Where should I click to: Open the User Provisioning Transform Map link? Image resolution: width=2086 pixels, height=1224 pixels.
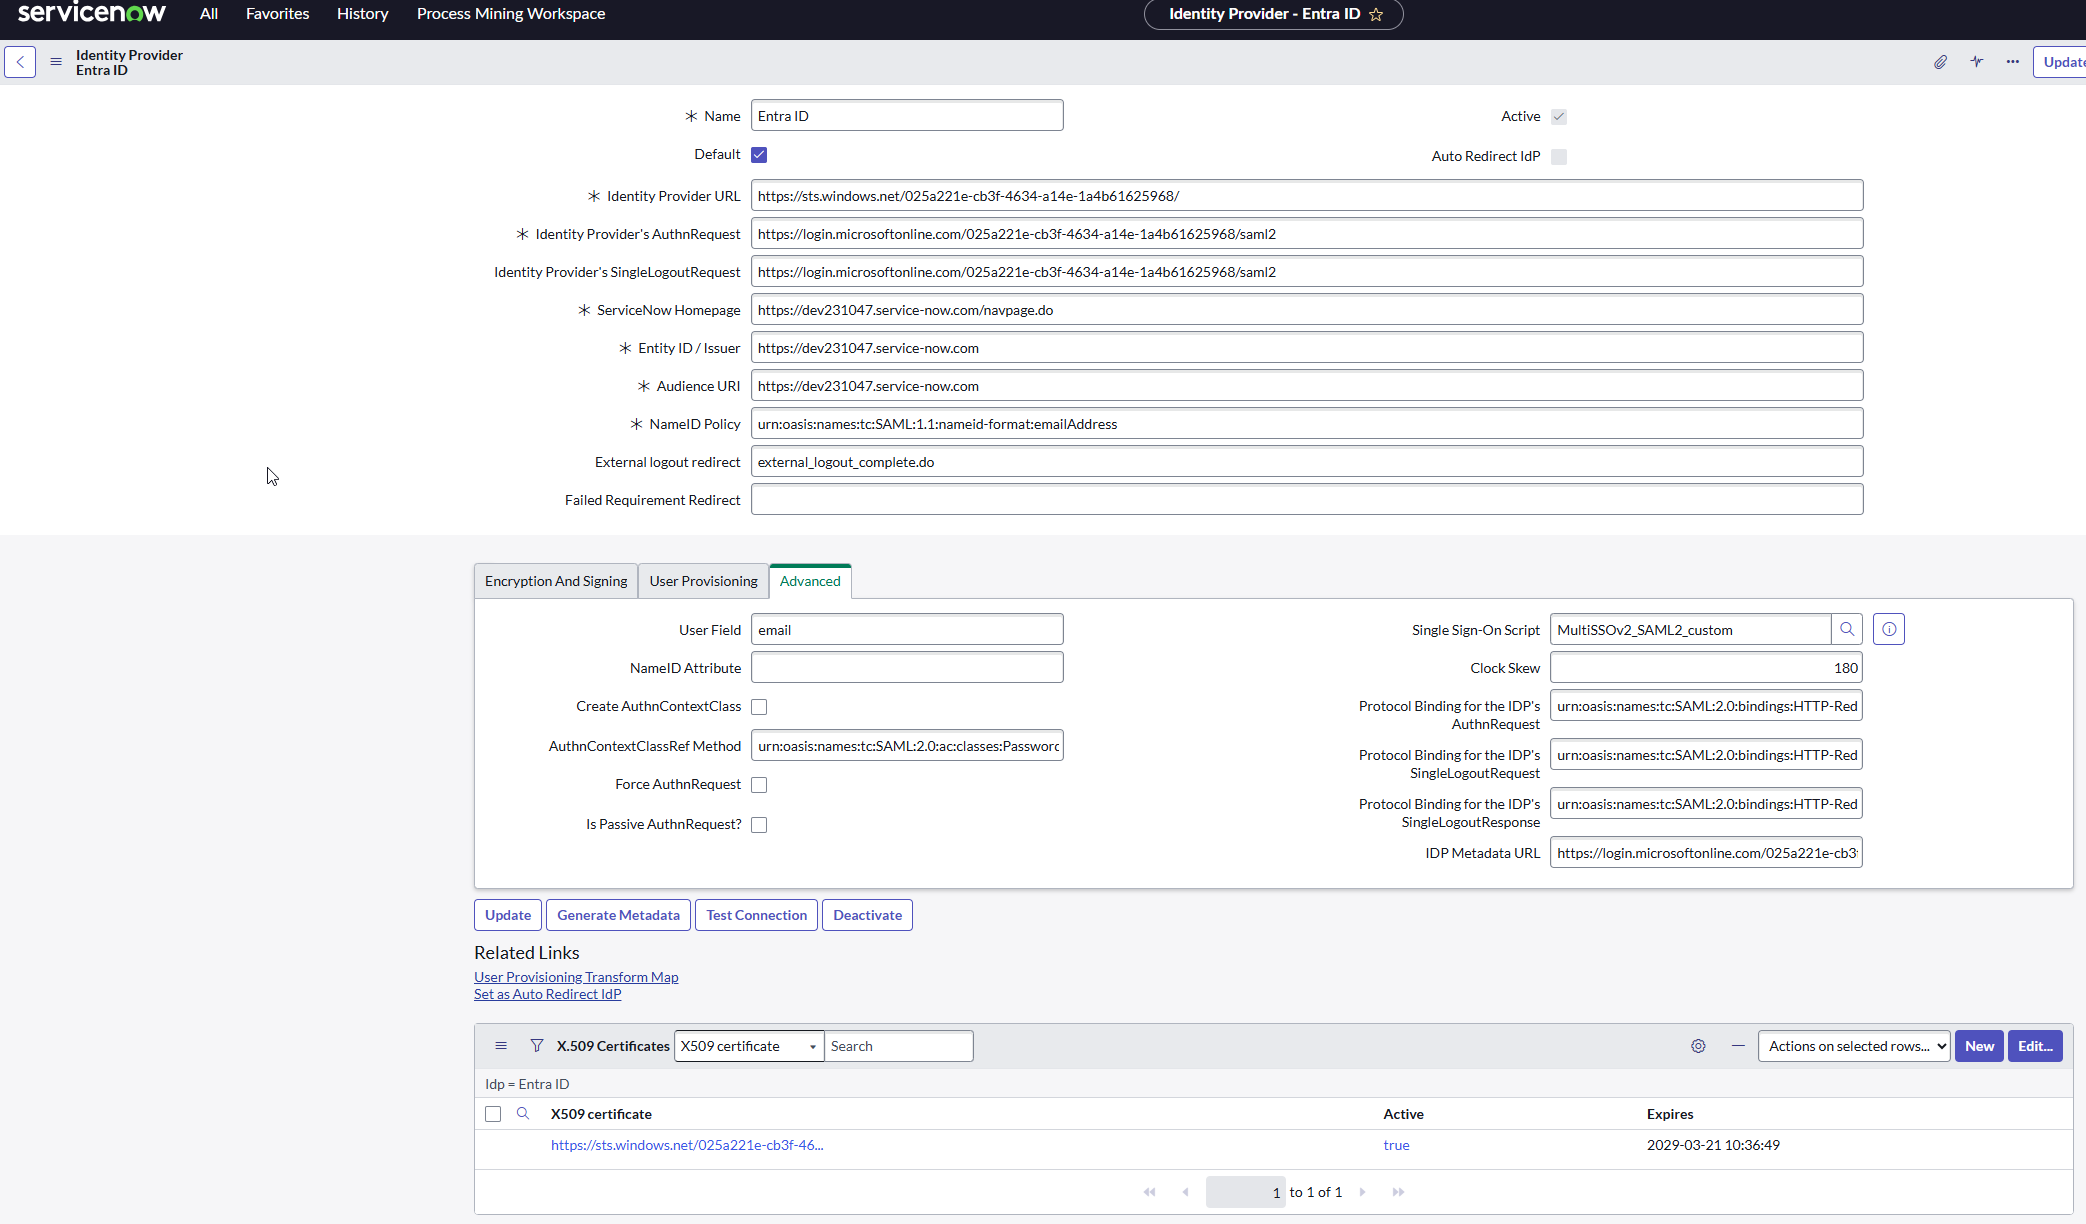click(x=576, y=977)
